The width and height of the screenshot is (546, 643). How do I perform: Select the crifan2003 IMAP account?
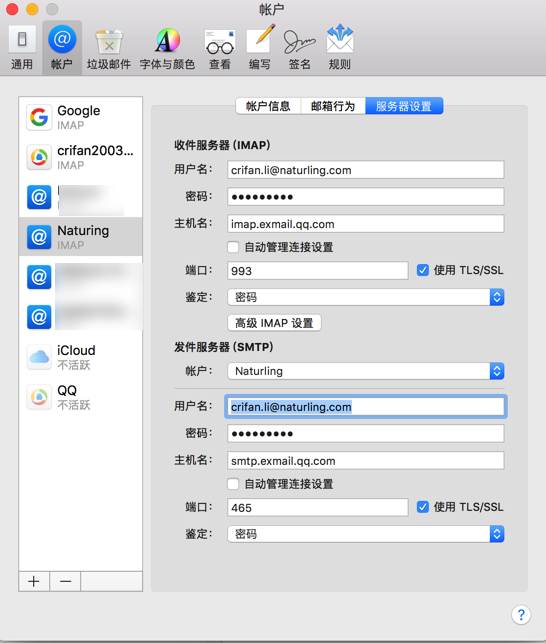80,157
